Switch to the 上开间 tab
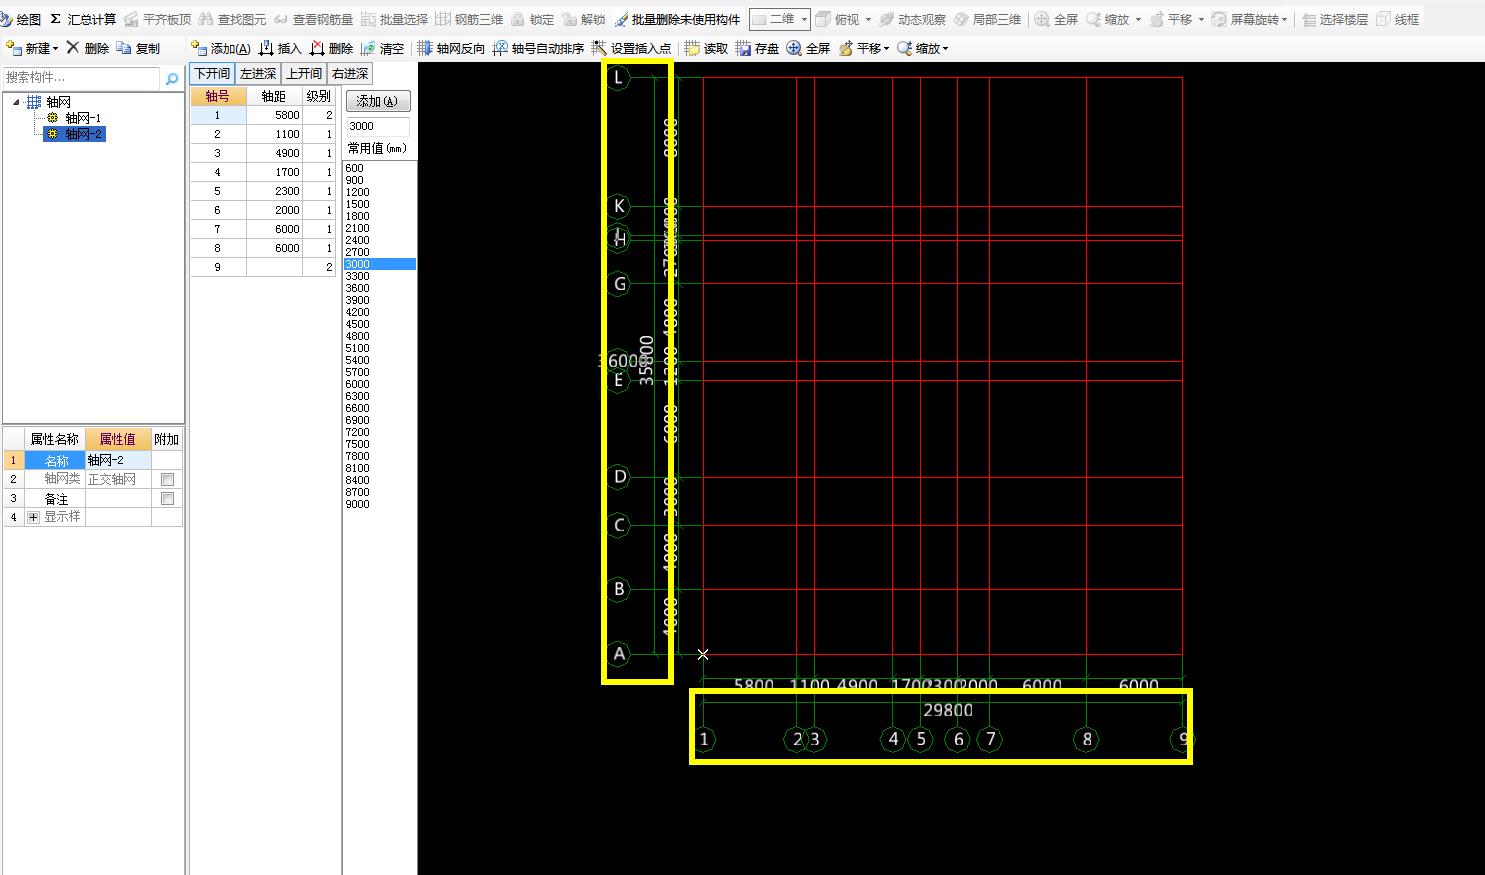The height and width of the screenshot is (875, 1485). pos(304,74)
